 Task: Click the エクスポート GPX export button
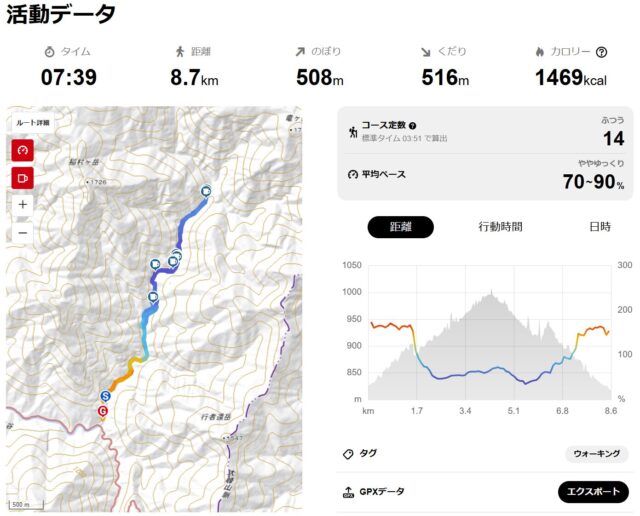pyautogui.click(x=593, y=492)
